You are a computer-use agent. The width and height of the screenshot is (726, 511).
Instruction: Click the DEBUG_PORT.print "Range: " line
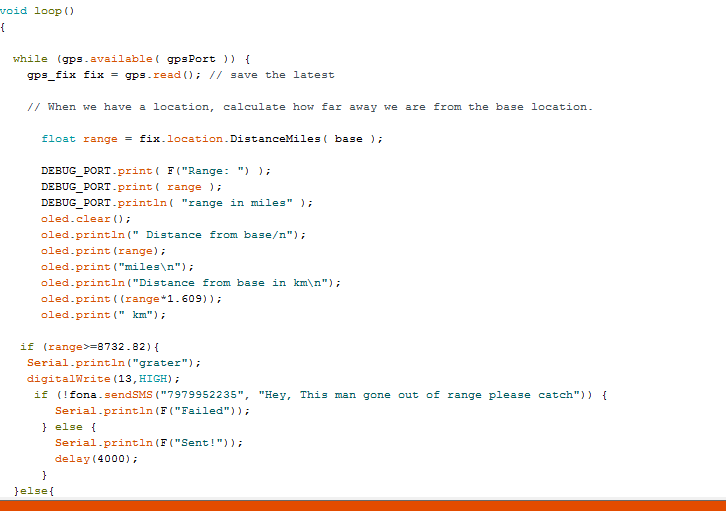click(155, 170)
